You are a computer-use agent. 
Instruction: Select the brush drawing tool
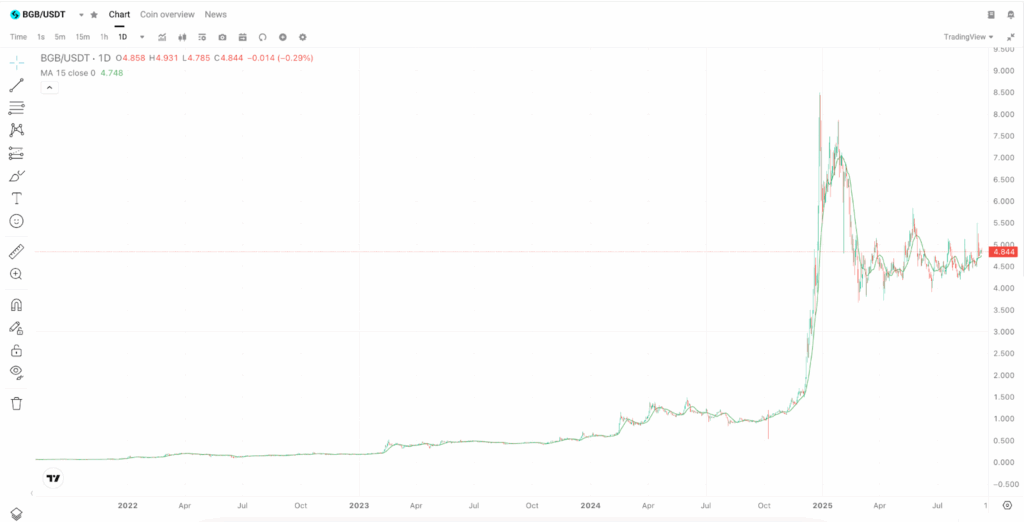point(16,176)
